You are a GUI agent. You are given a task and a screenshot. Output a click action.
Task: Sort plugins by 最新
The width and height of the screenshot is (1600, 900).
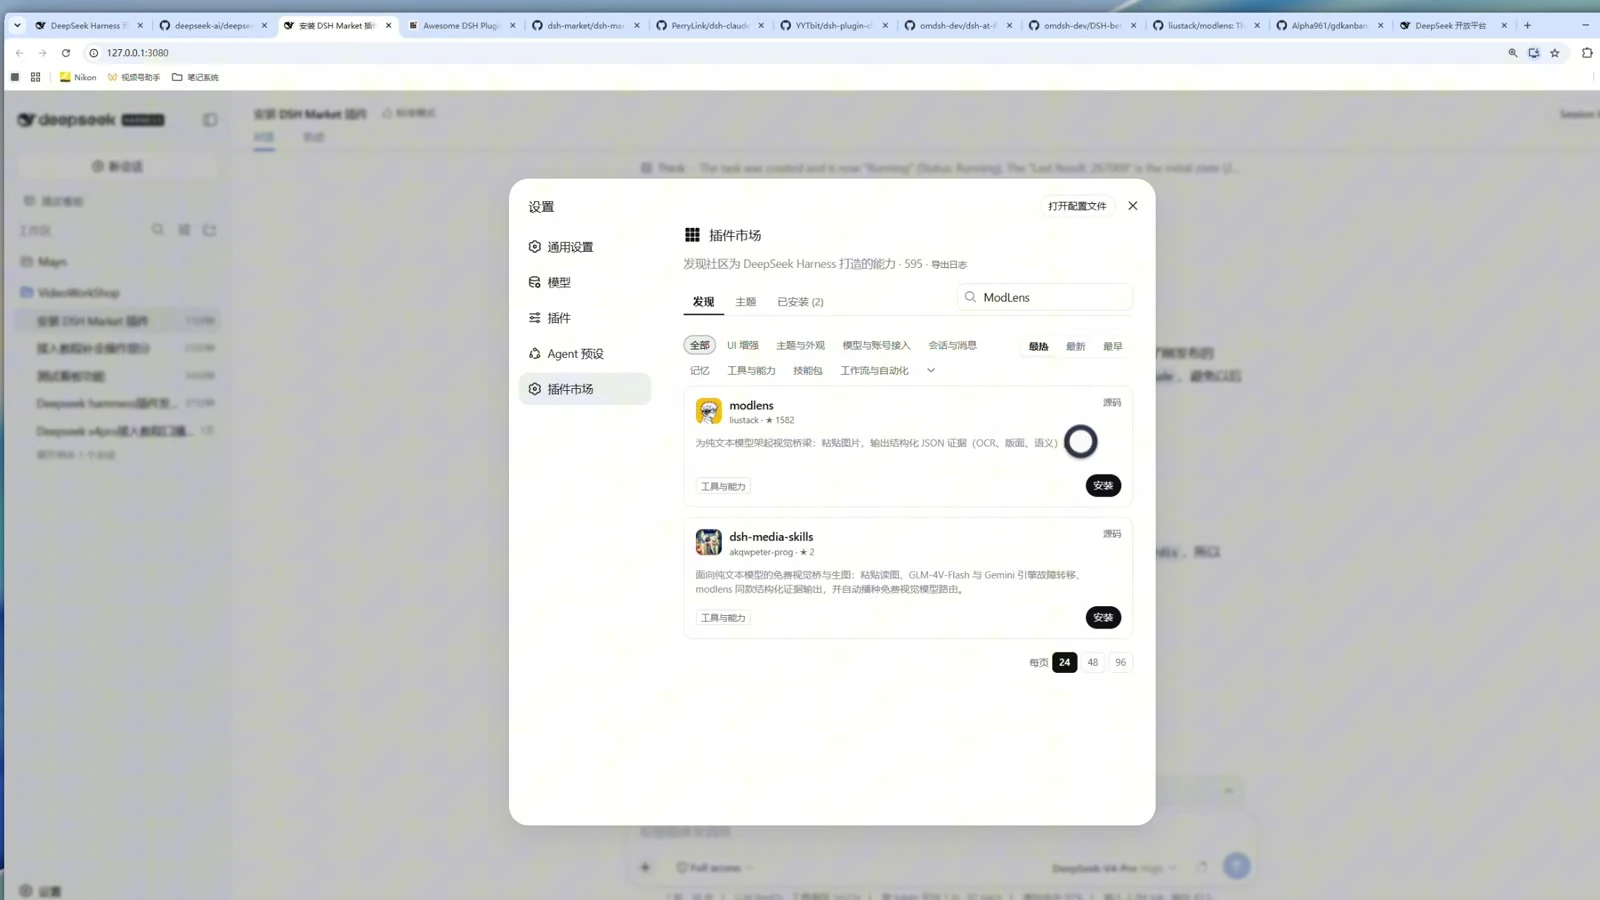pyautogui.click(x=1075, y=346)
